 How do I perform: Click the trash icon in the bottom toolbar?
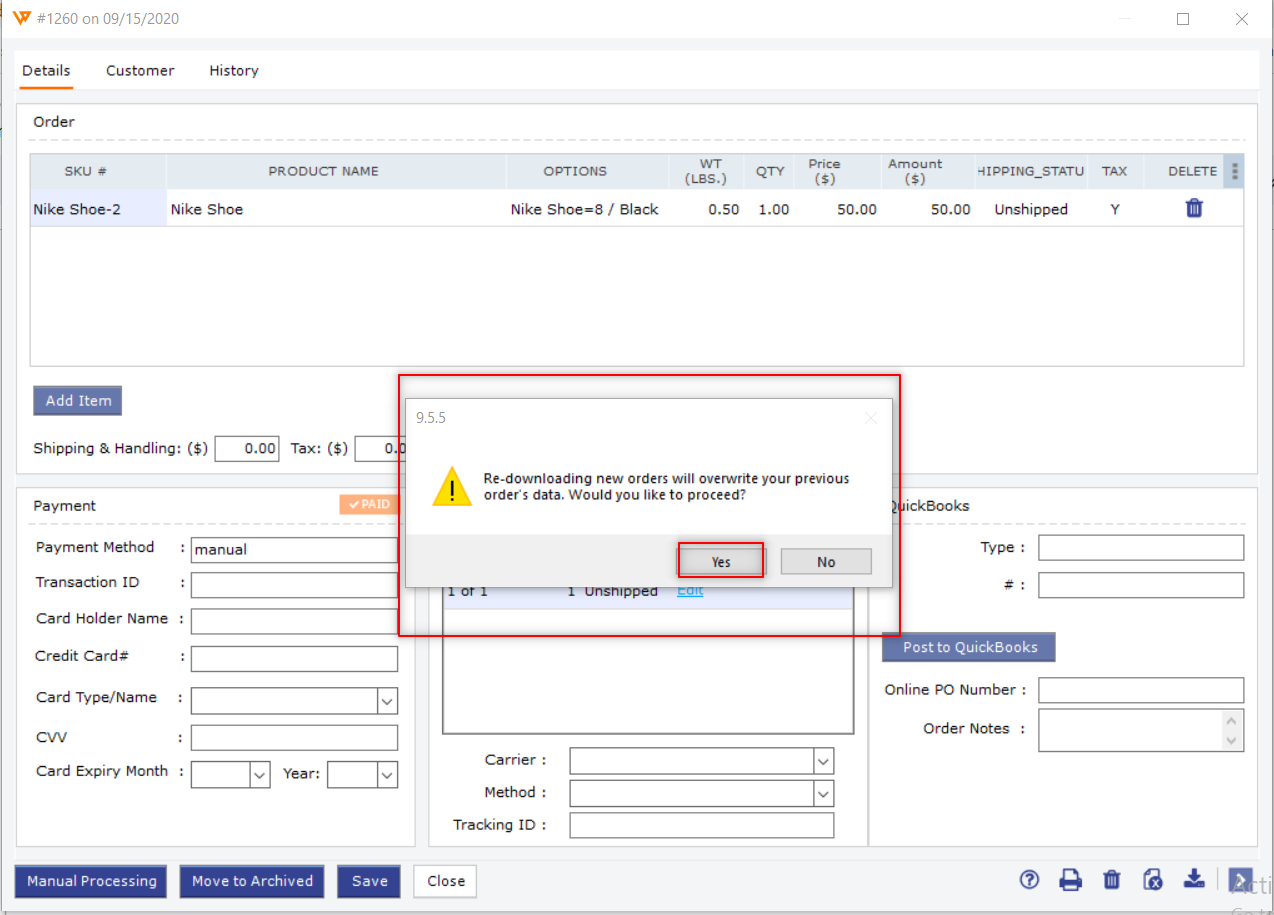click(1111, 880)
